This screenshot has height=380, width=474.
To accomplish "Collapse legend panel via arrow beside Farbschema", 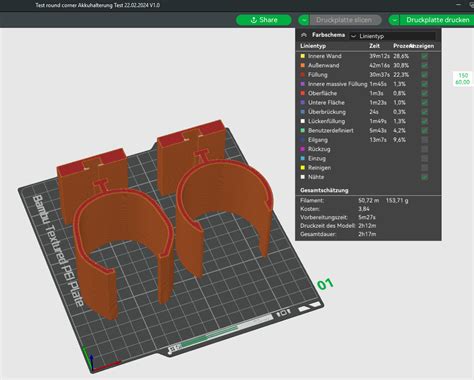I will point(304,35).
